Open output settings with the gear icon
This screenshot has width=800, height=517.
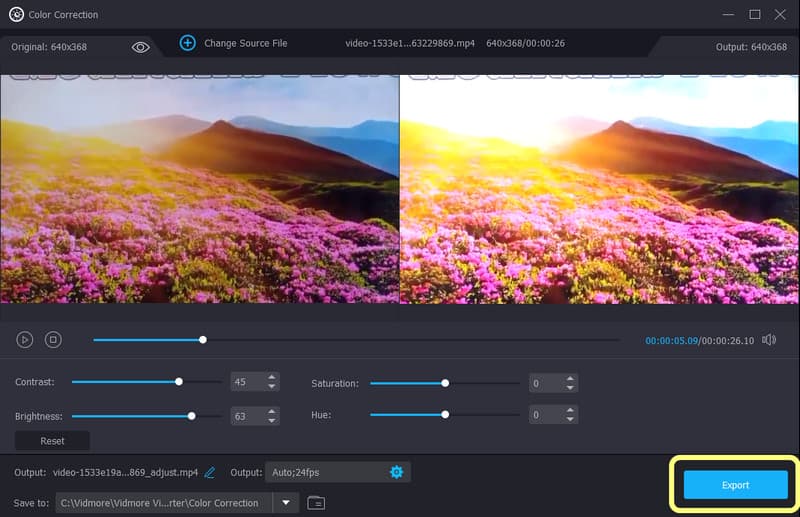396,472
